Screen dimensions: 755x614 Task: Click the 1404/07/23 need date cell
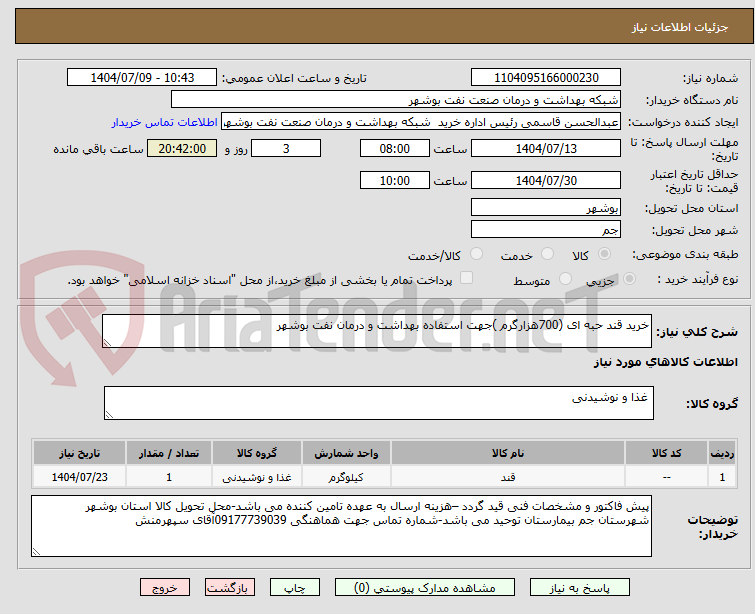click(79, 477)
